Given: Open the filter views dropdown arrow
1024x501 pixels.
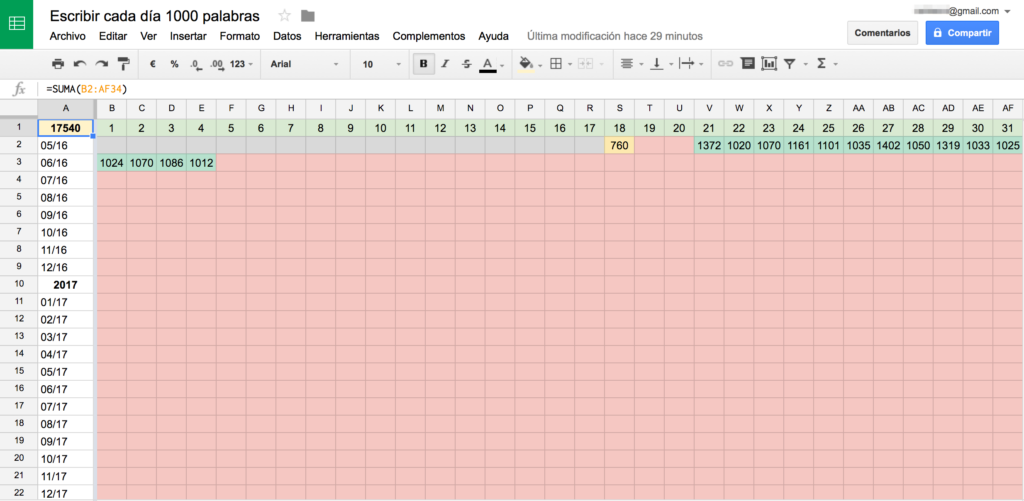Looking at the screenshot, I should [806, 65].
